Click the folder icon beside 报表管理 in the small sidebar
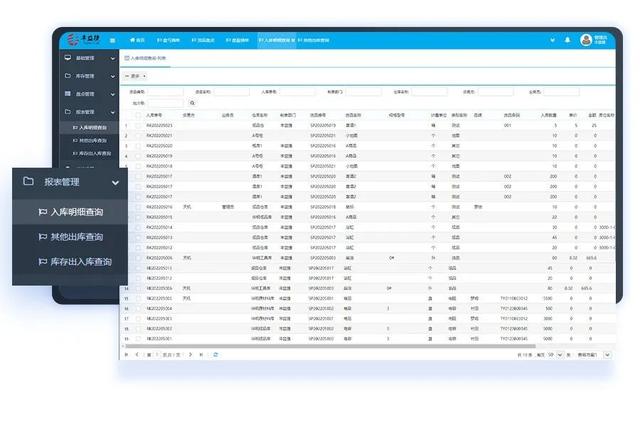Viewport: 640px width, 422px height. pos(68,111)
